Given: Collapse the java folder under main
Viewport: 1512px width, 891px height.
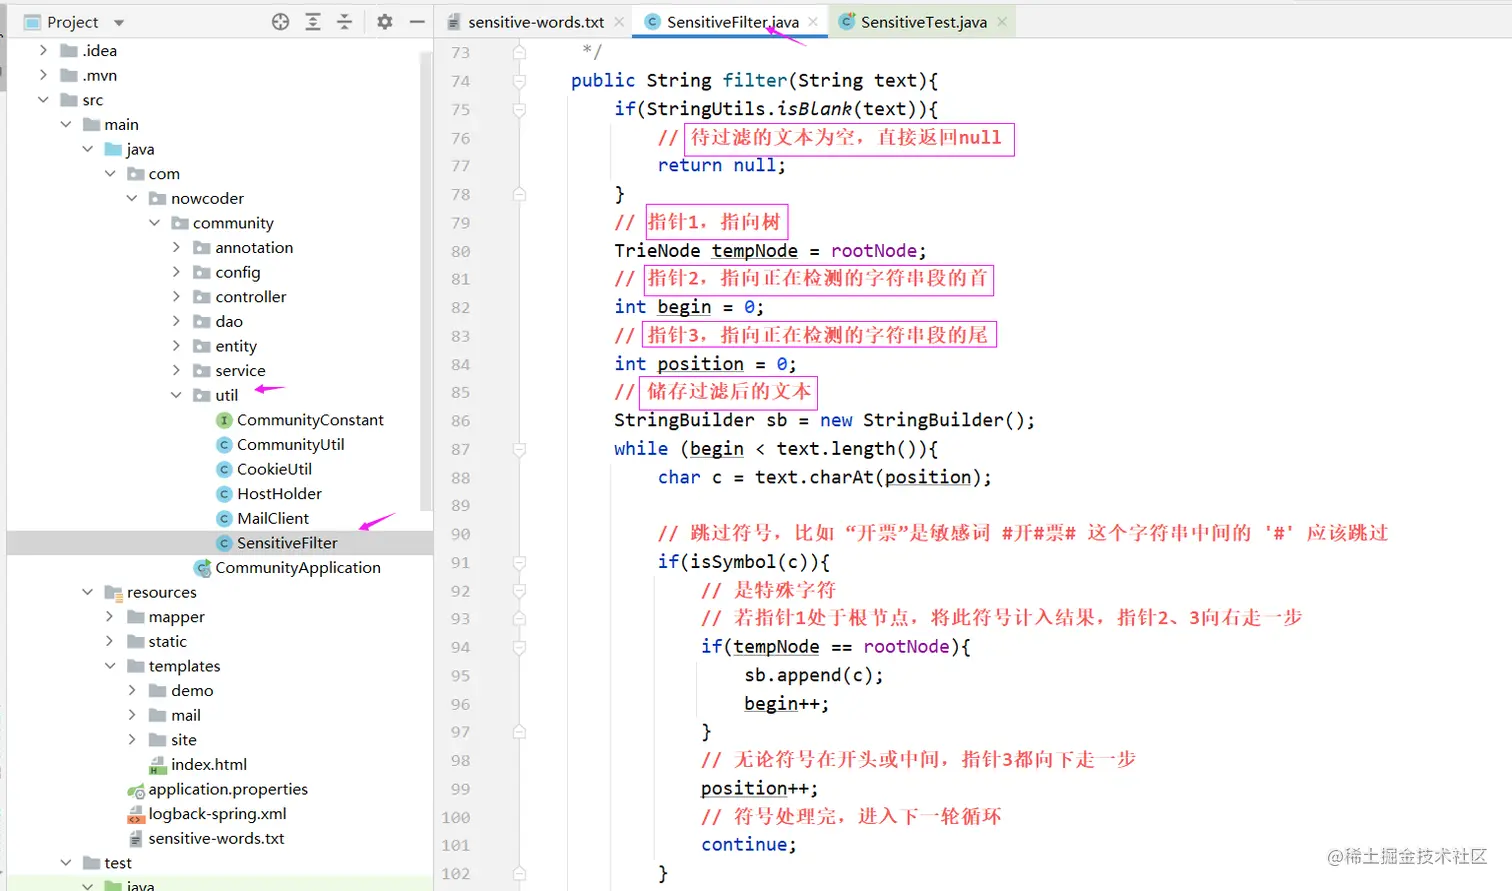Looking at the screenshot, I should 87,149.
